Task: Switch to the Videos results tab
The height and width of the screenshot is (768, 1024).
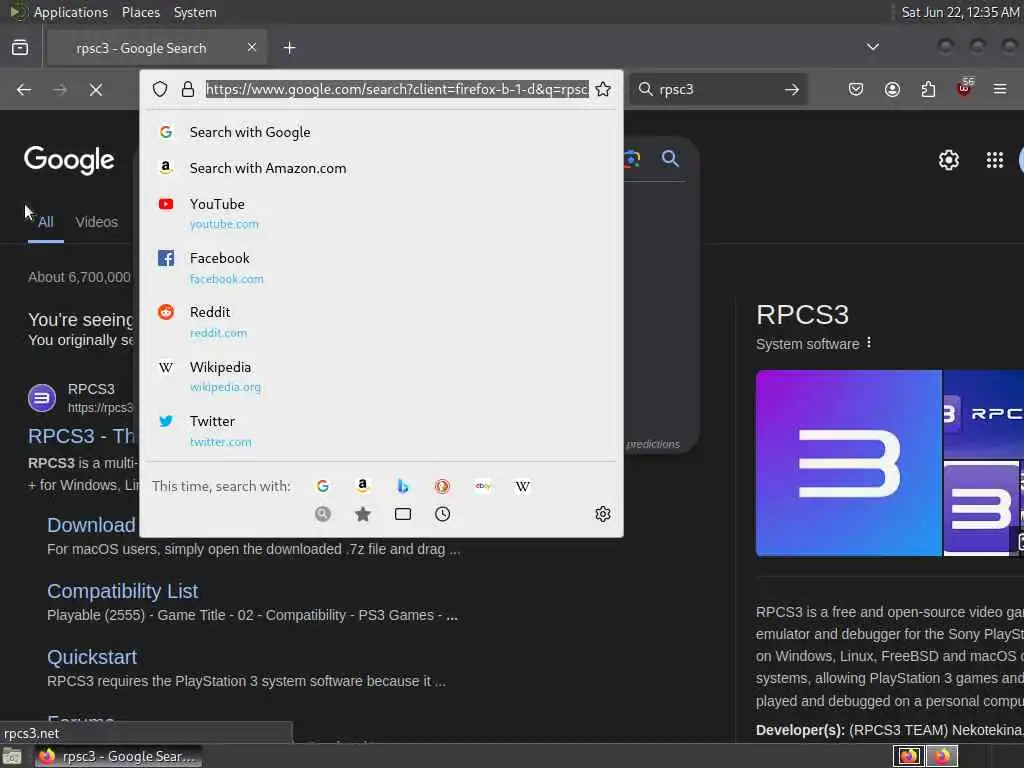Action: tap(97, 222)
